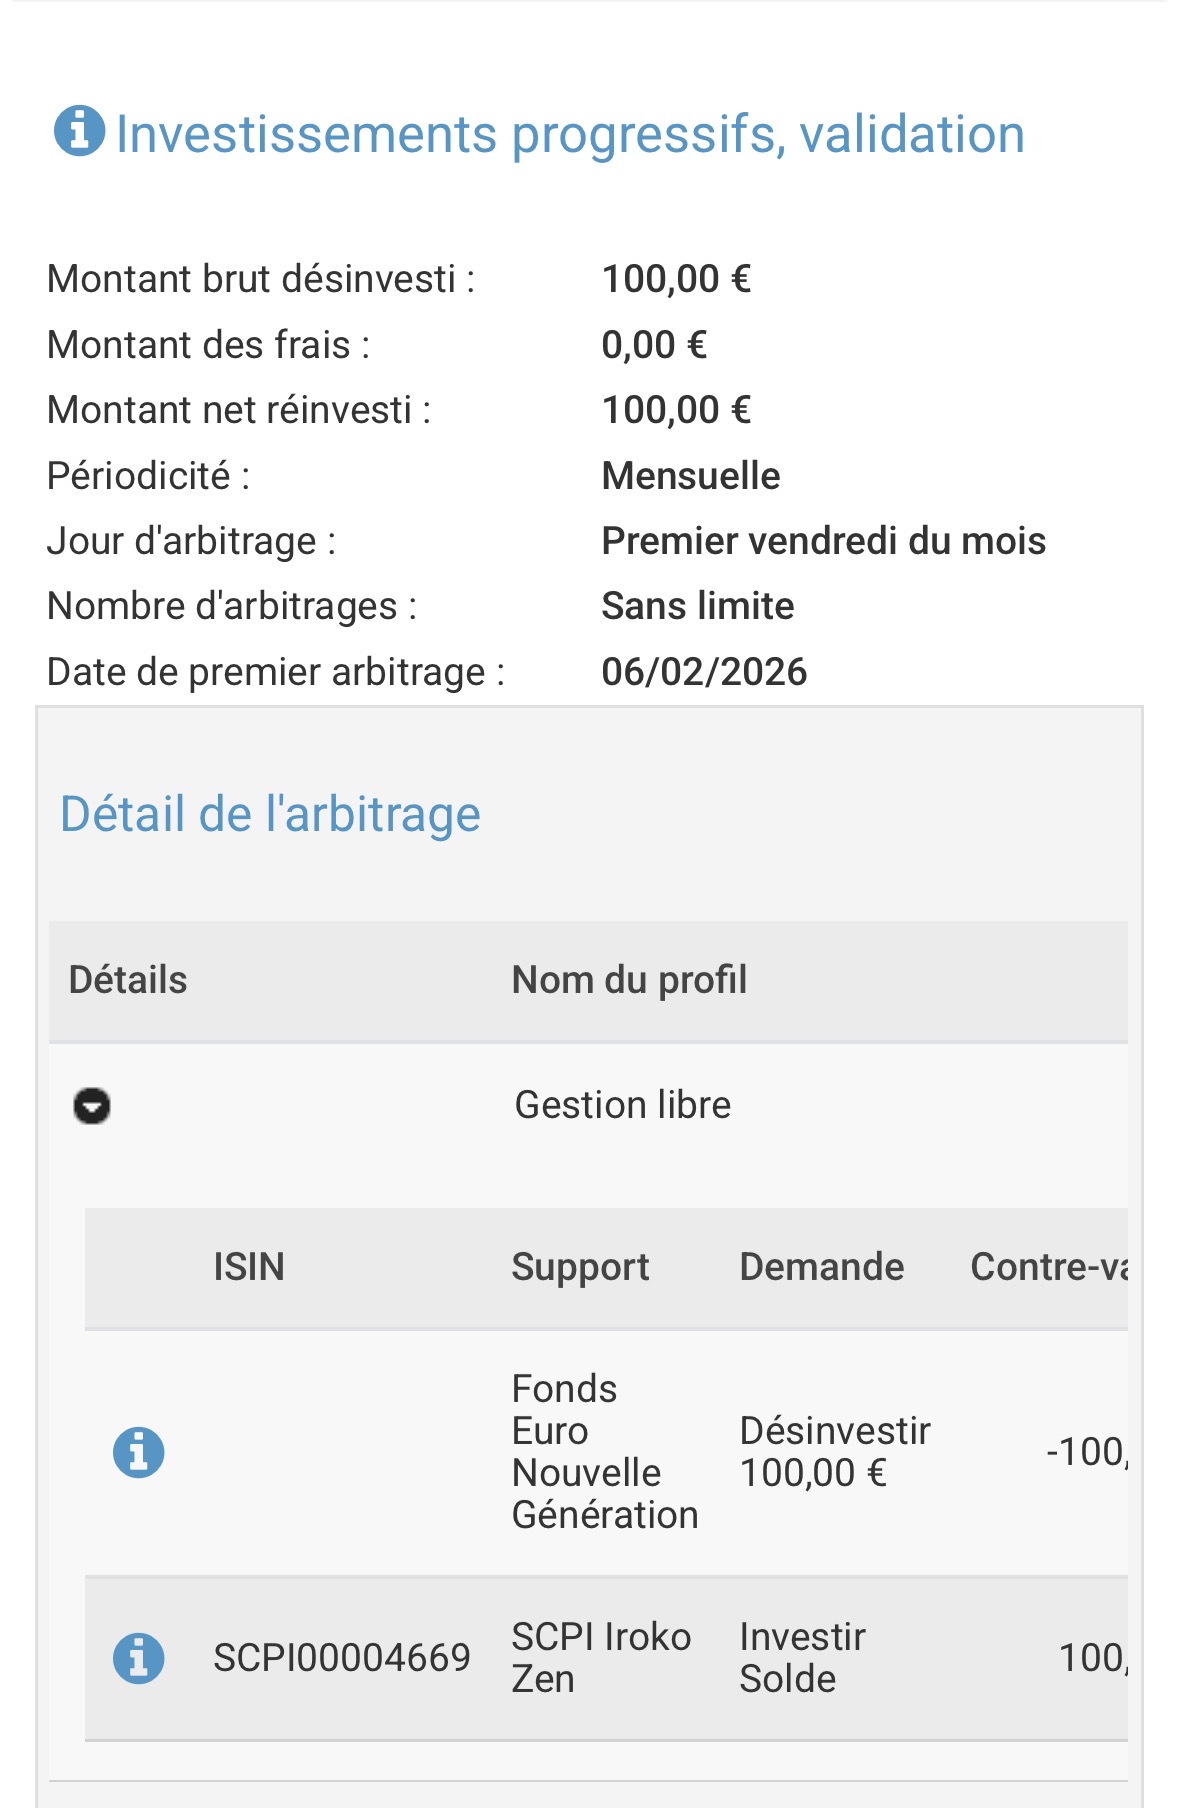1179x1808 pixels.
Task: Click the Support column header
Action: [580, 1267]
